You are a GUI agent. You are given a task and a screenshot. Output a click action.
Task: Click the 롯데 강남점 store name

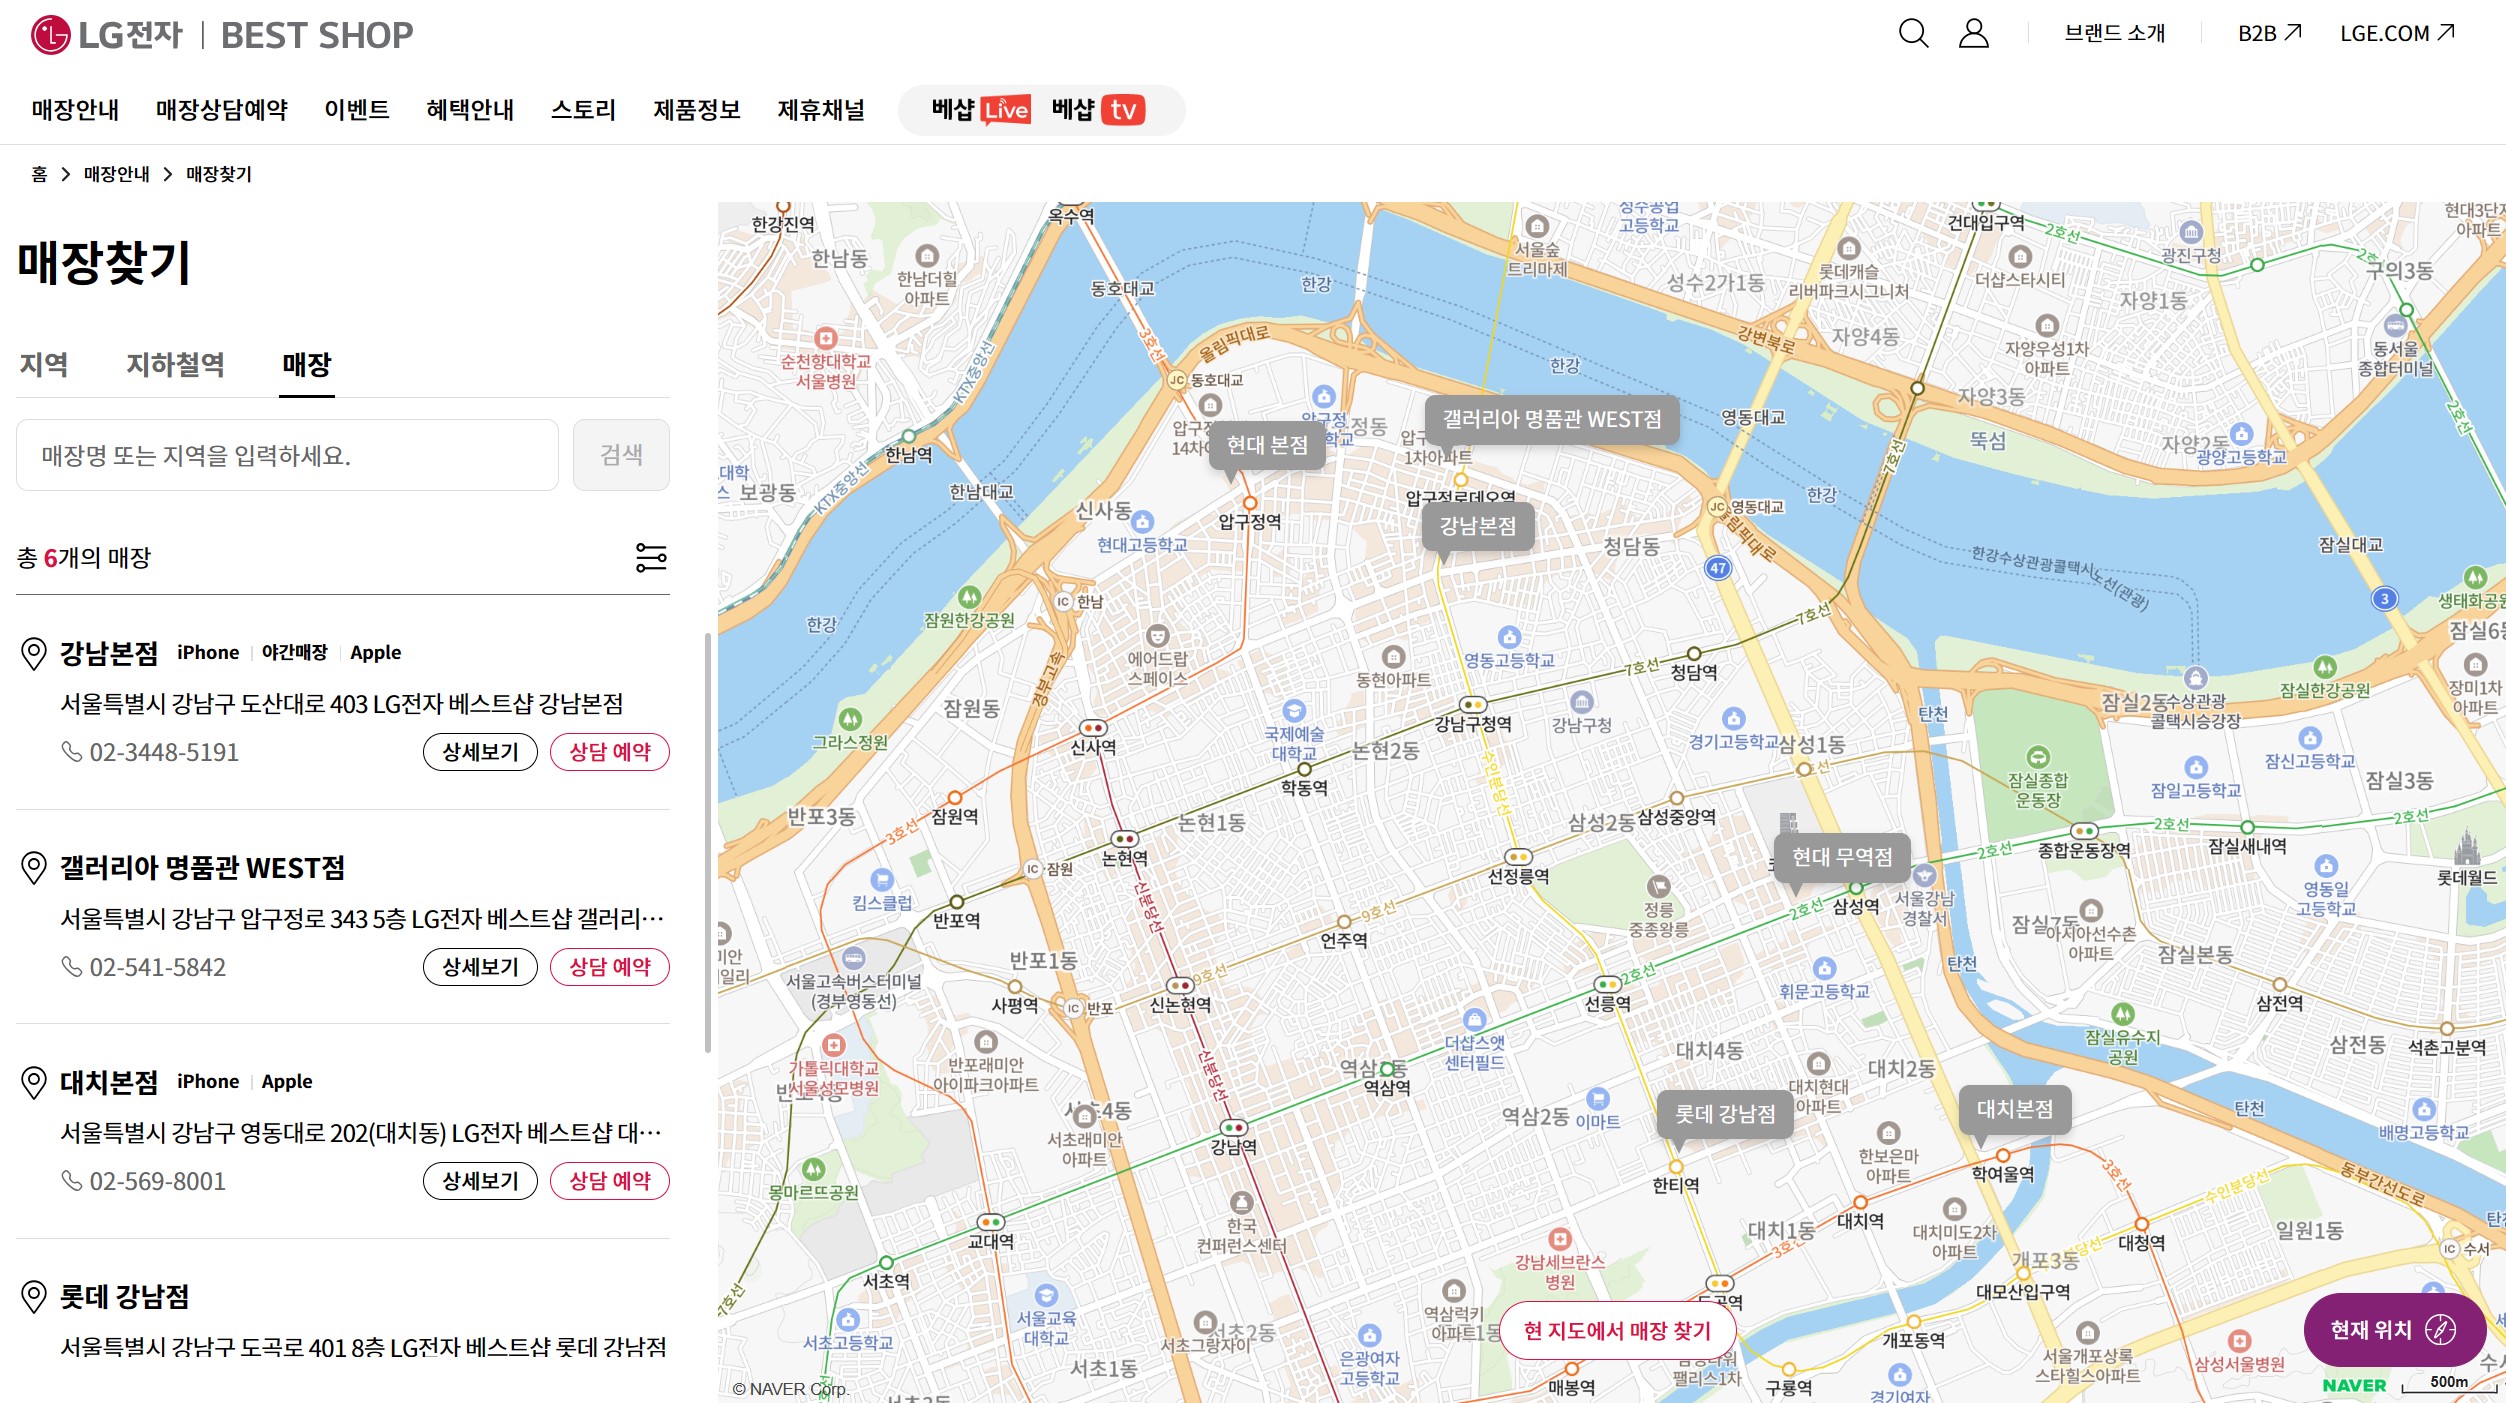[x=124, y=1297]
